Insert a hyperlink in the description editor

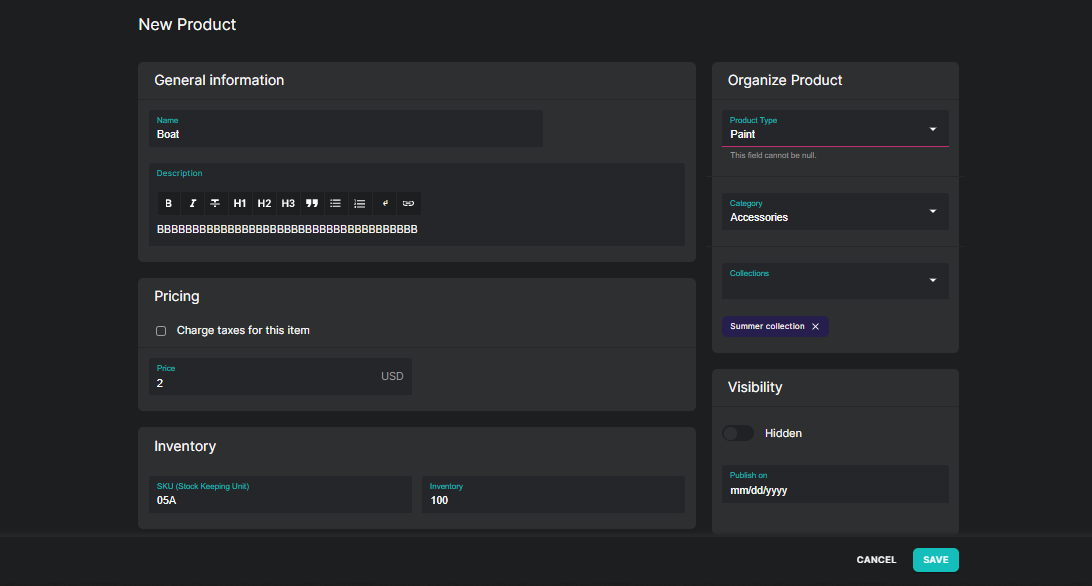tap(408, 203)
